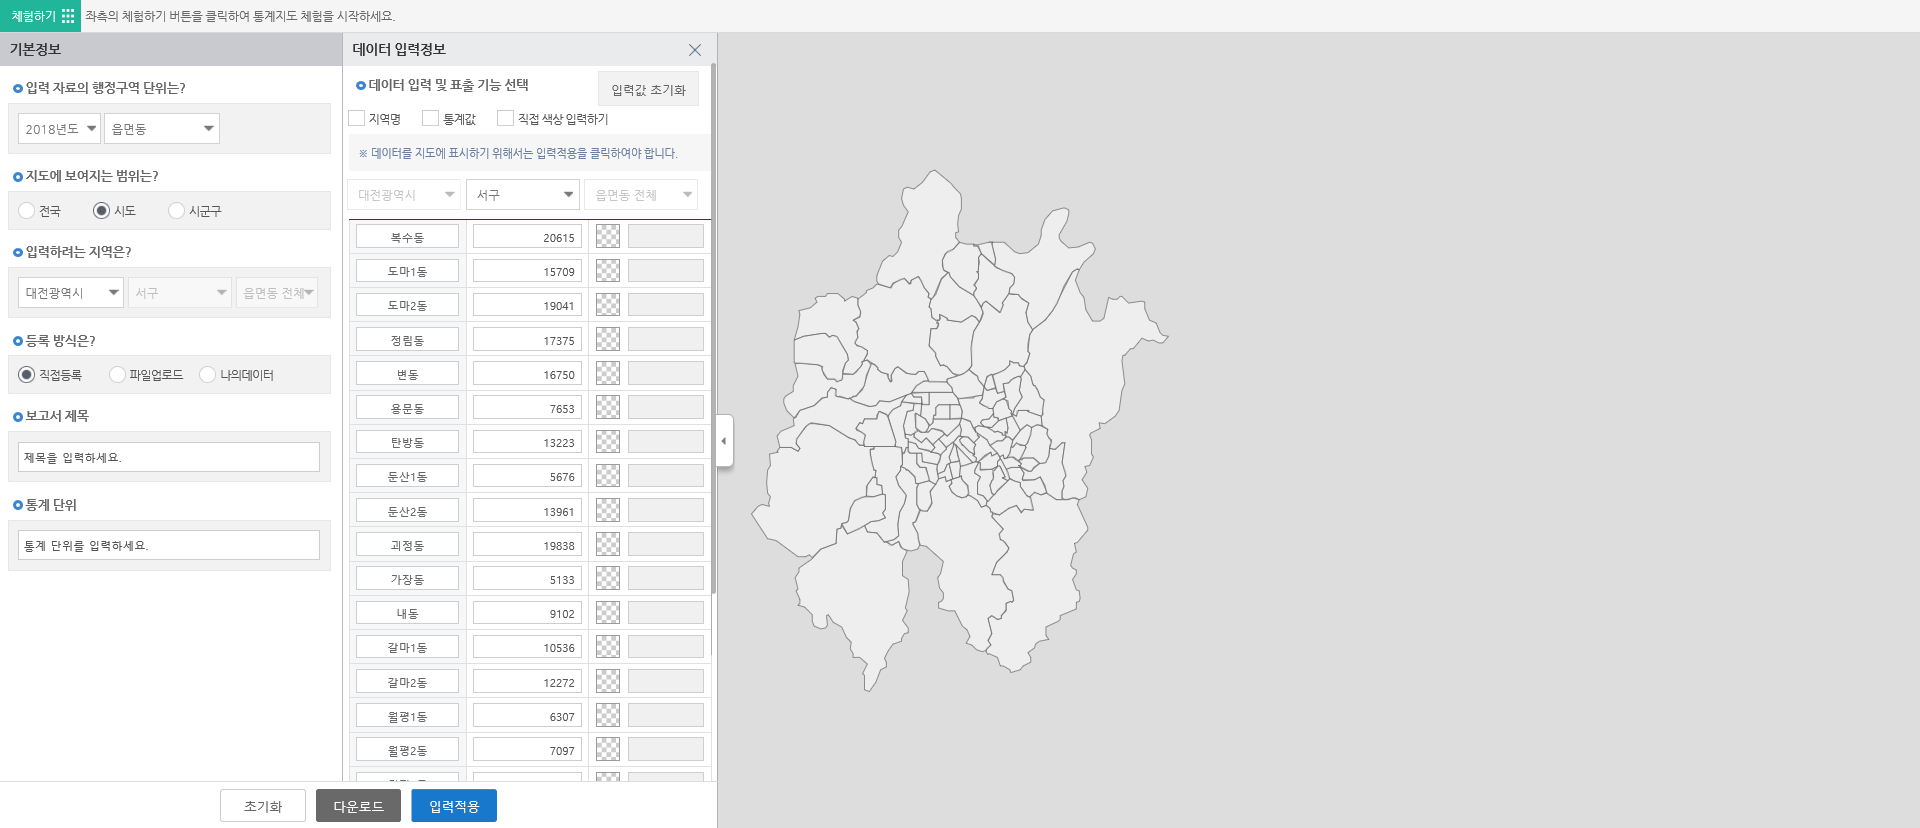1920x828 pixels.
Task: Open the 2018년도 year dropdown
Action: coord(59,129)
